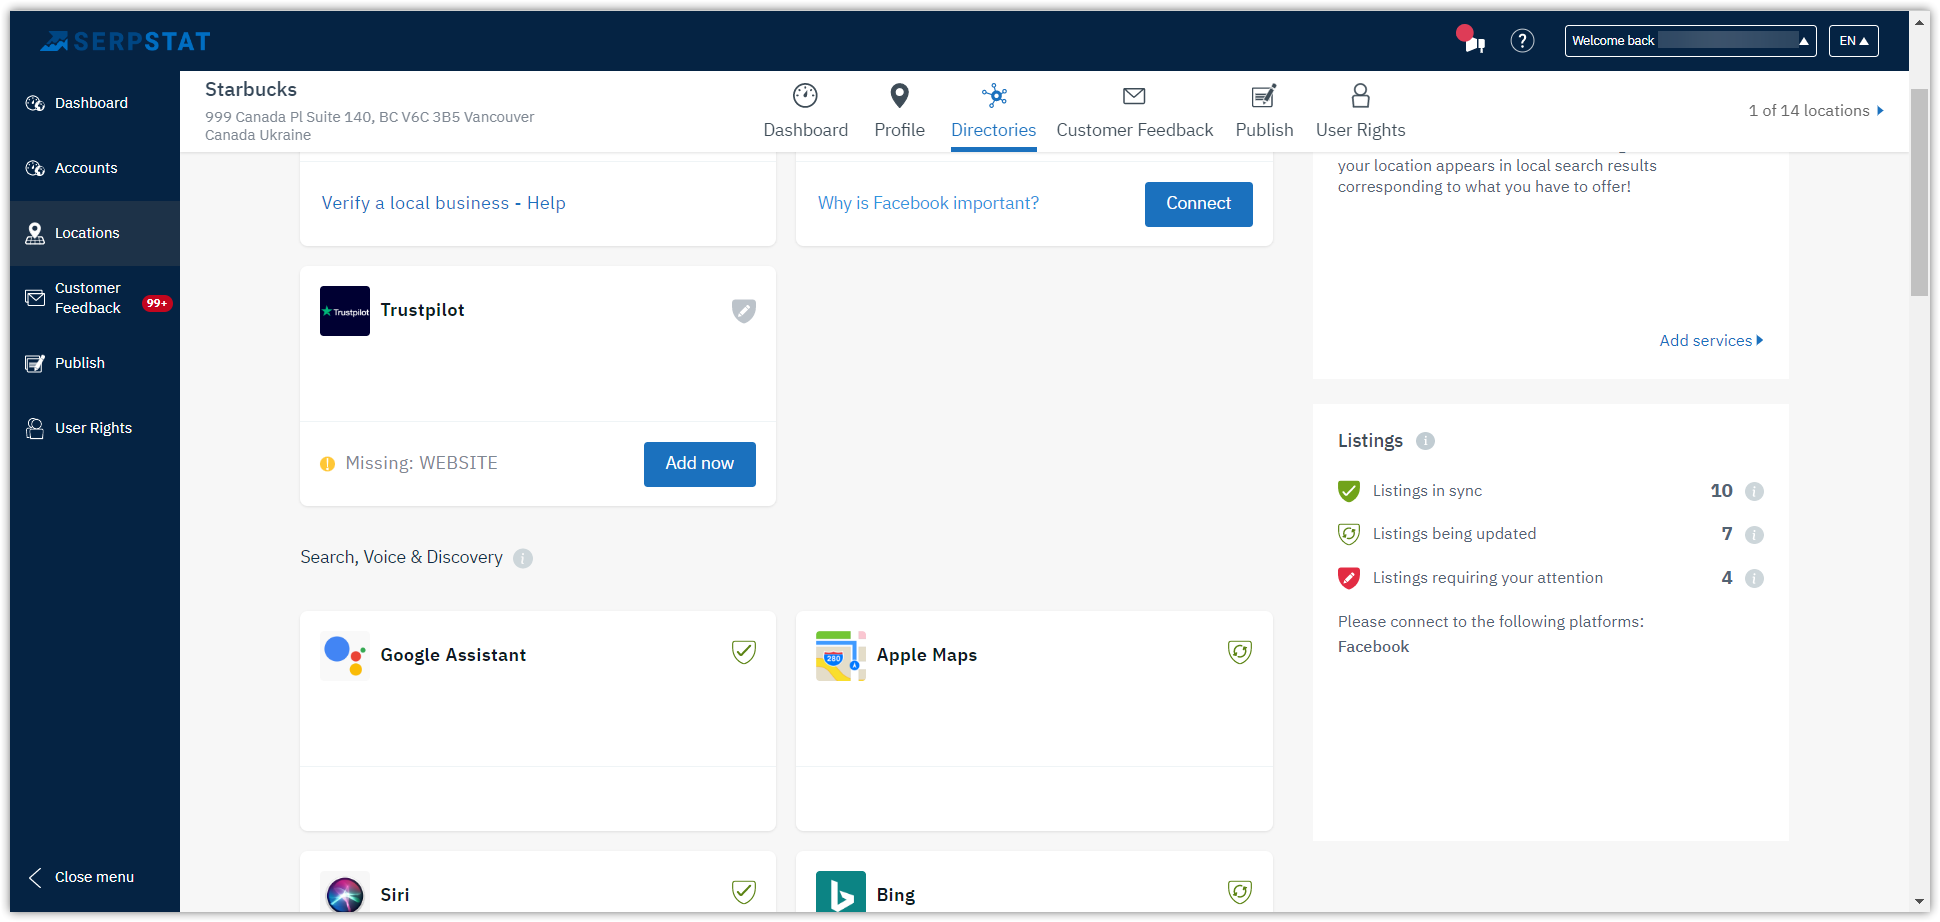
Task: Click info icon for Listings in sync
Action: [x=1754, y=491]
